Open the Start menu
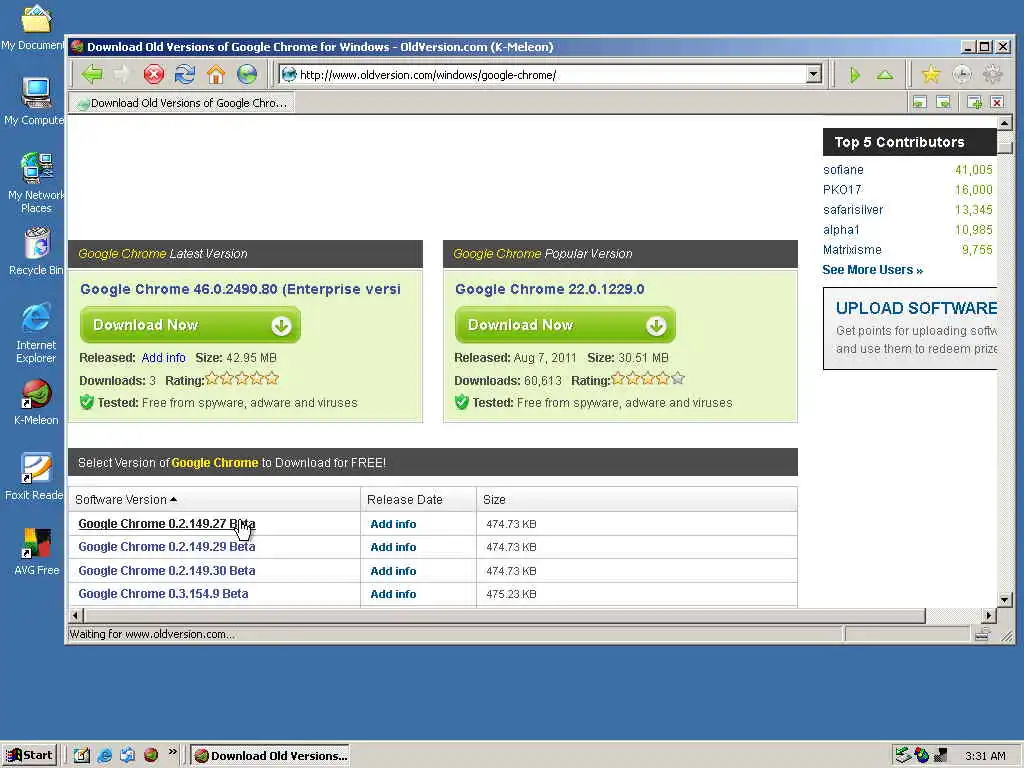Viewport: 1024px width, 768px height. [x=30, y=756]
